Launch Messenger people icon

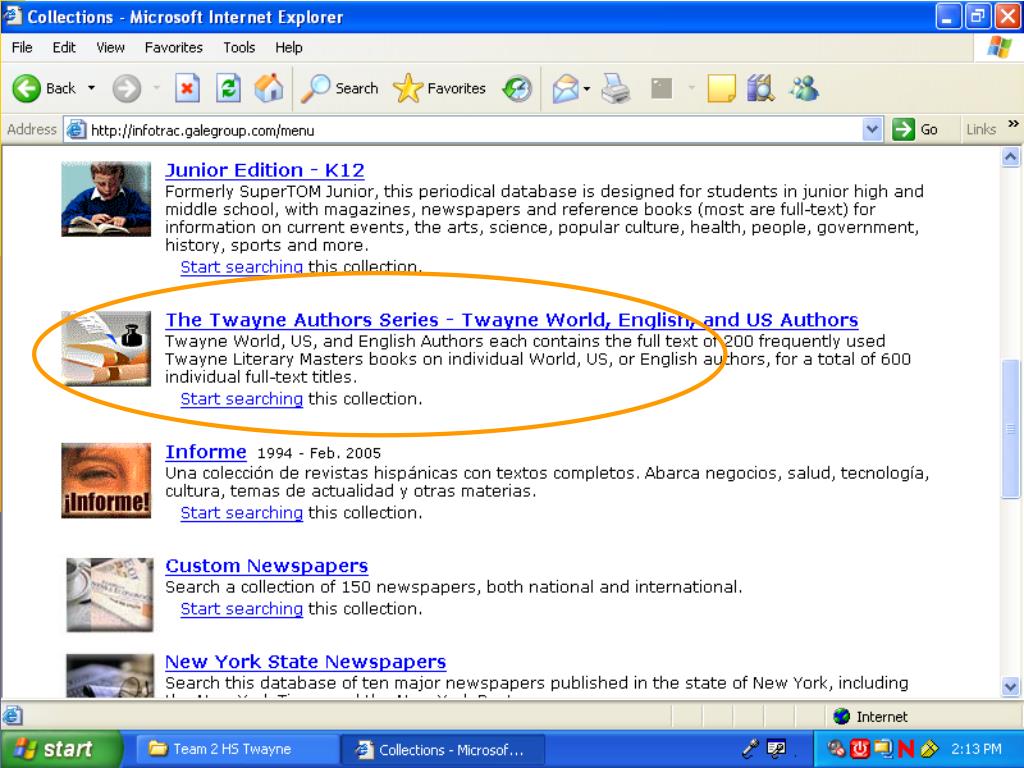tap(804, 88)
